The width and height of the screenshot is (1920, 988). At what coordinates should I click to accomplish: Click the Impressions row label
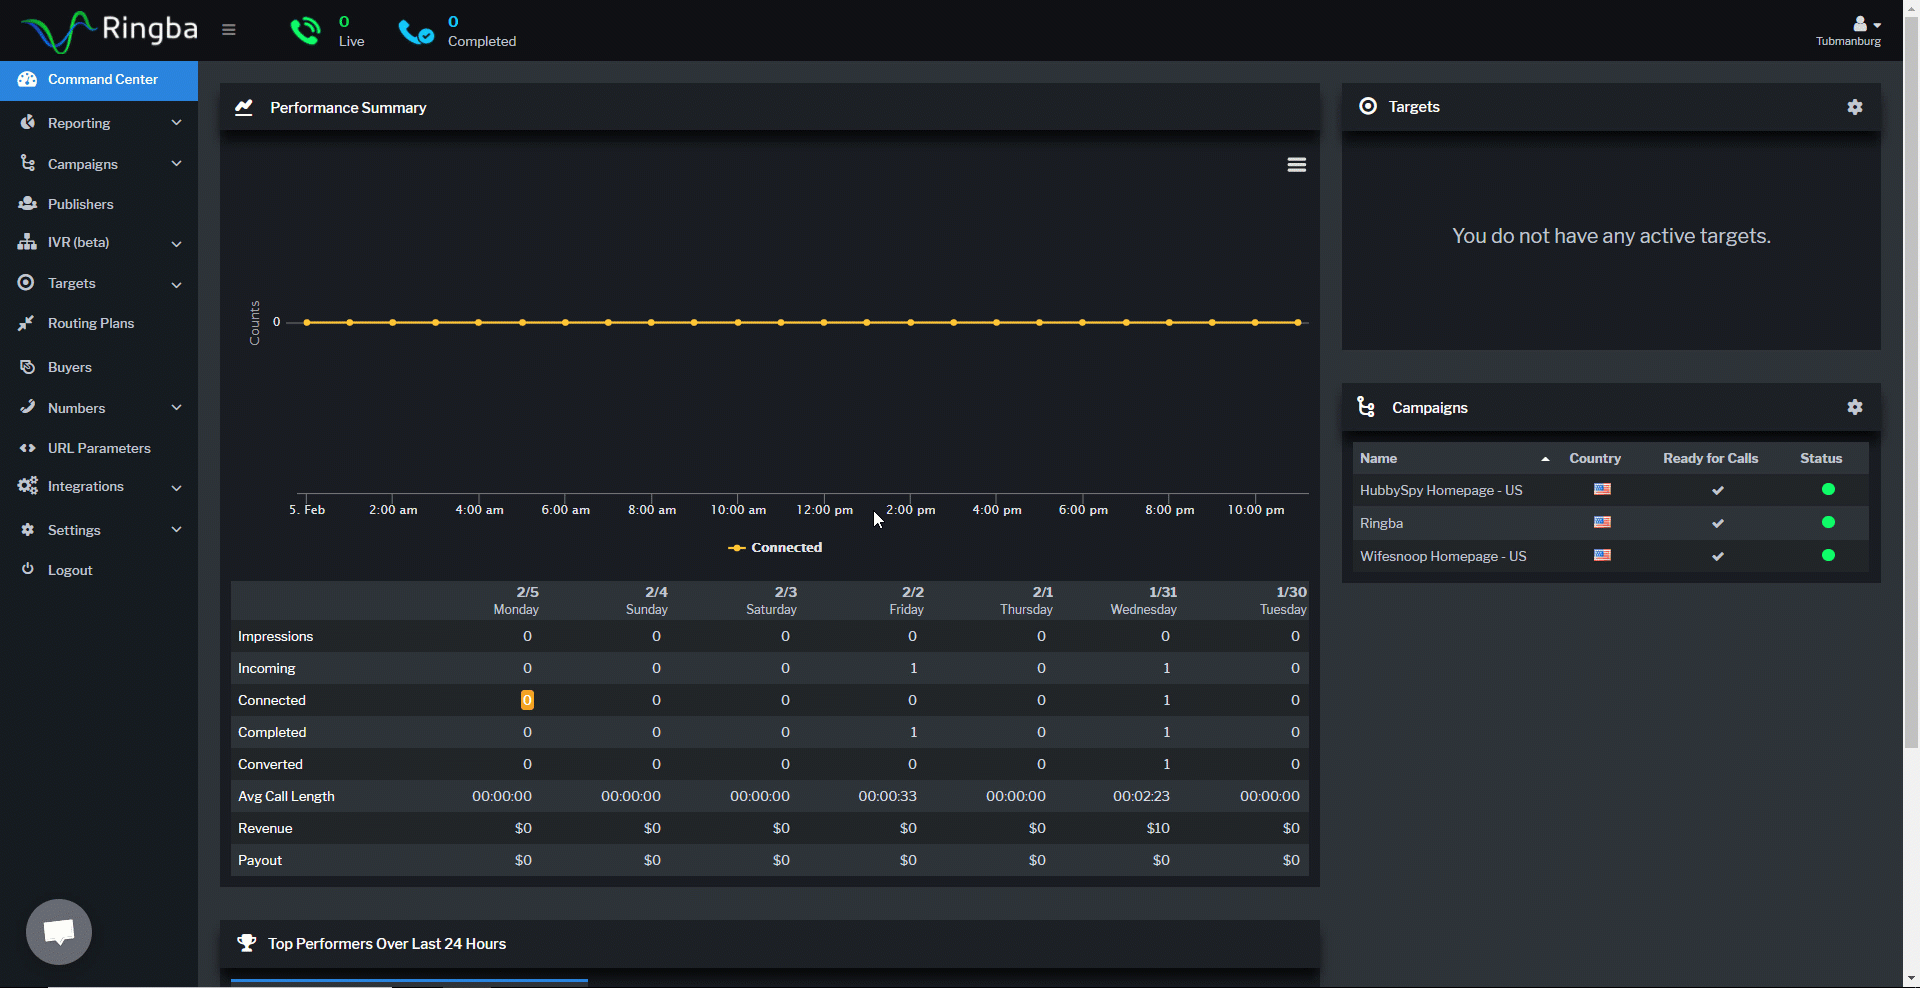[x=275, y=636]
